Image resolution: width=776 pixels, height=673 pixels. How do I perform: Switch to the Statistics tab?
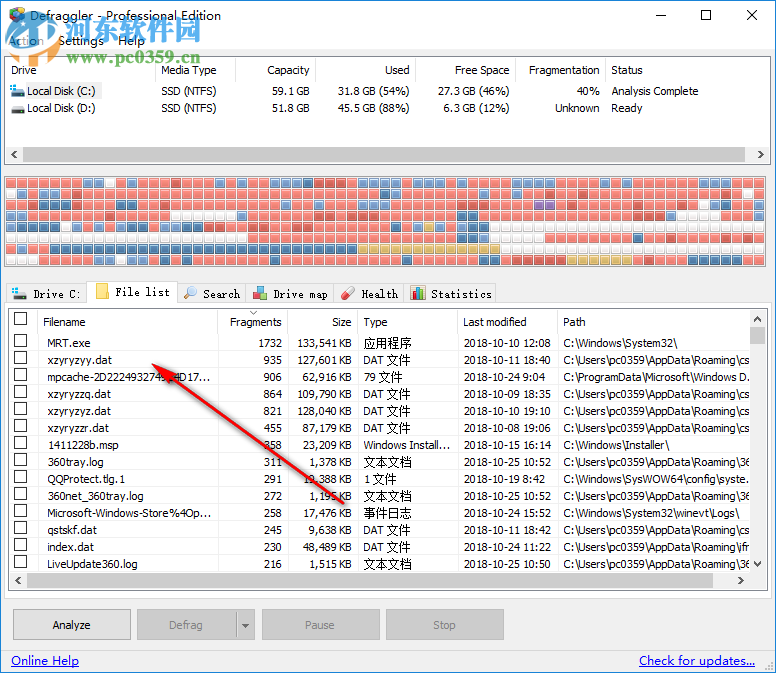pyautogui.click(x=450, y=293)
